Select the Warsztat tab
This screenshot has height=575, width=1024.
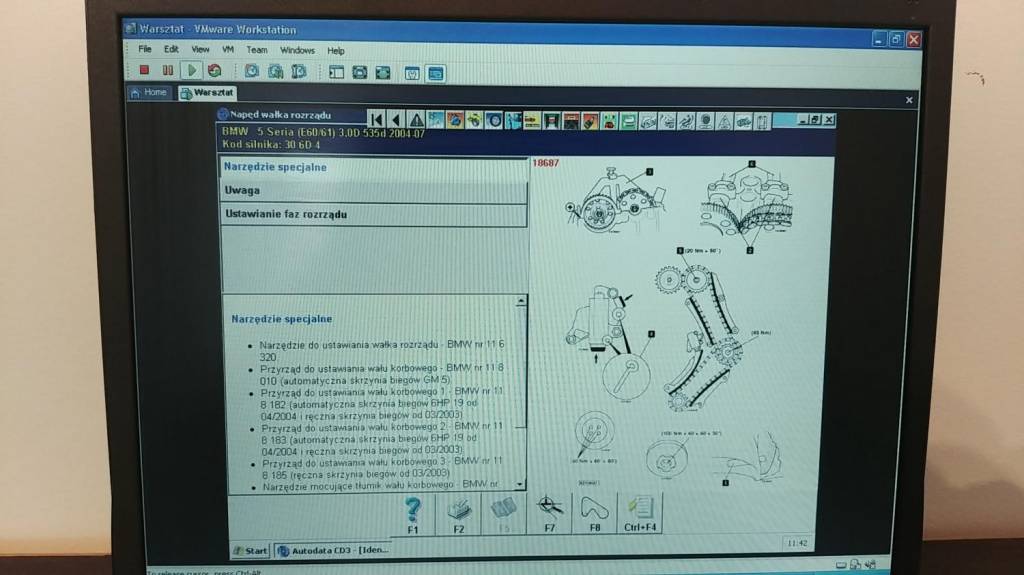[x=208, y=93]
